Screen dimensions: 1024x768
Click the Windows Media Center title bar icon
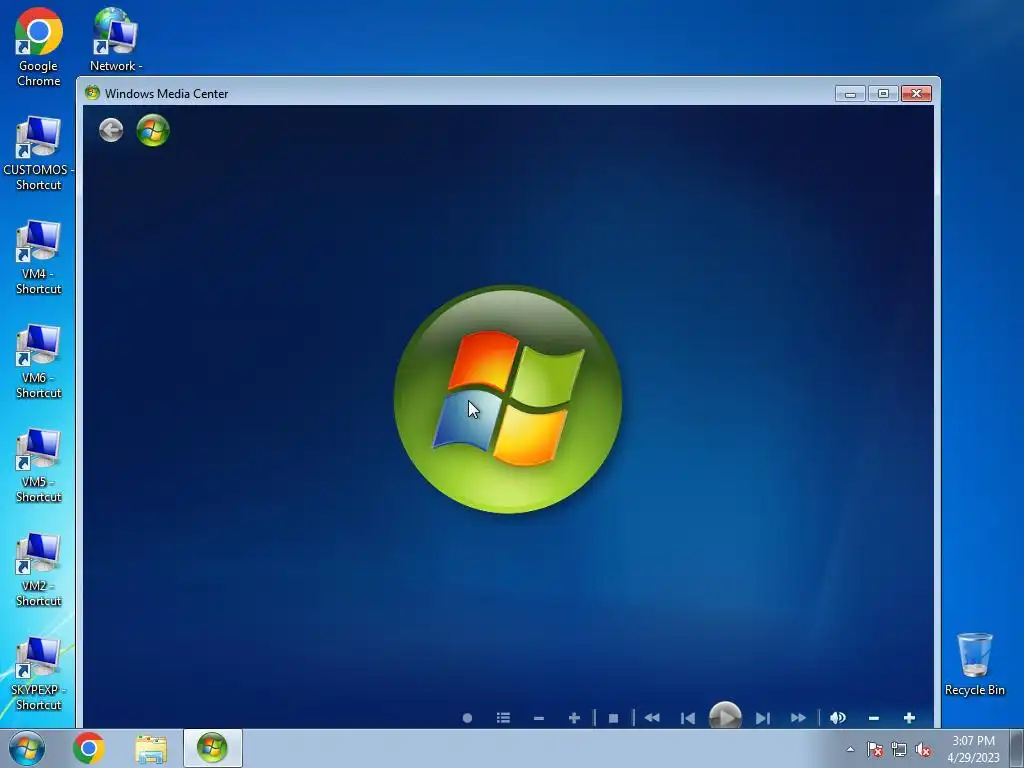click(x=92, y=93)
